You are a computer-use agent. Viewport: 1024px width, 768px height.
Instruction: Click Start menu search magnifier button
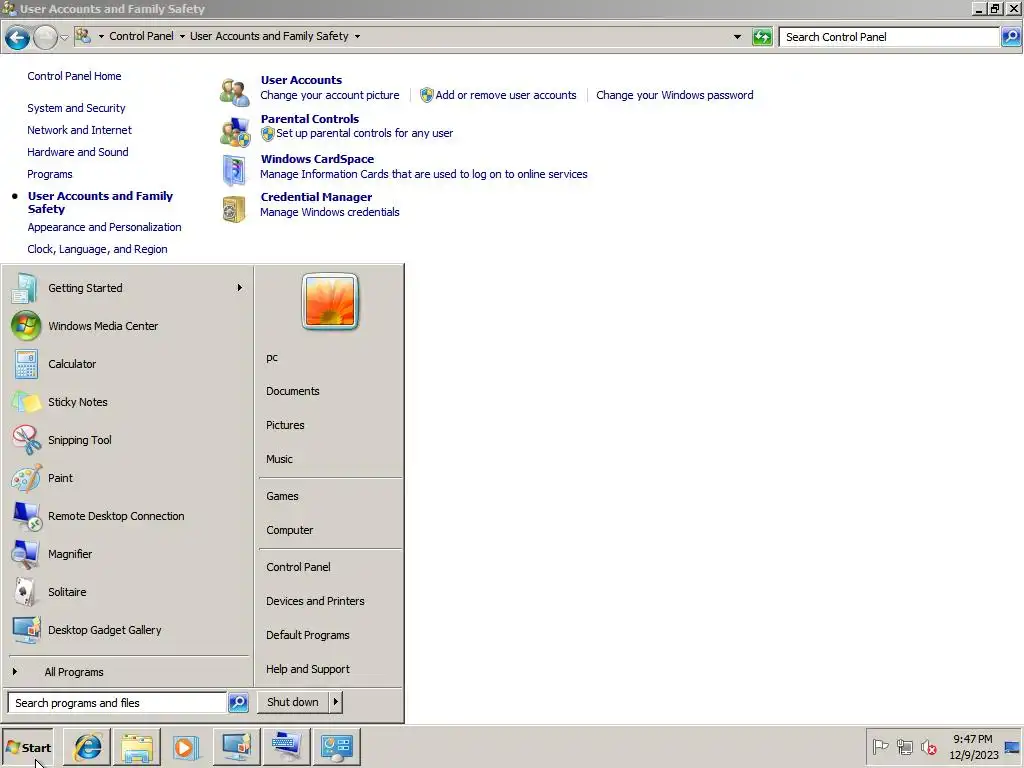[x=238, y=703]
